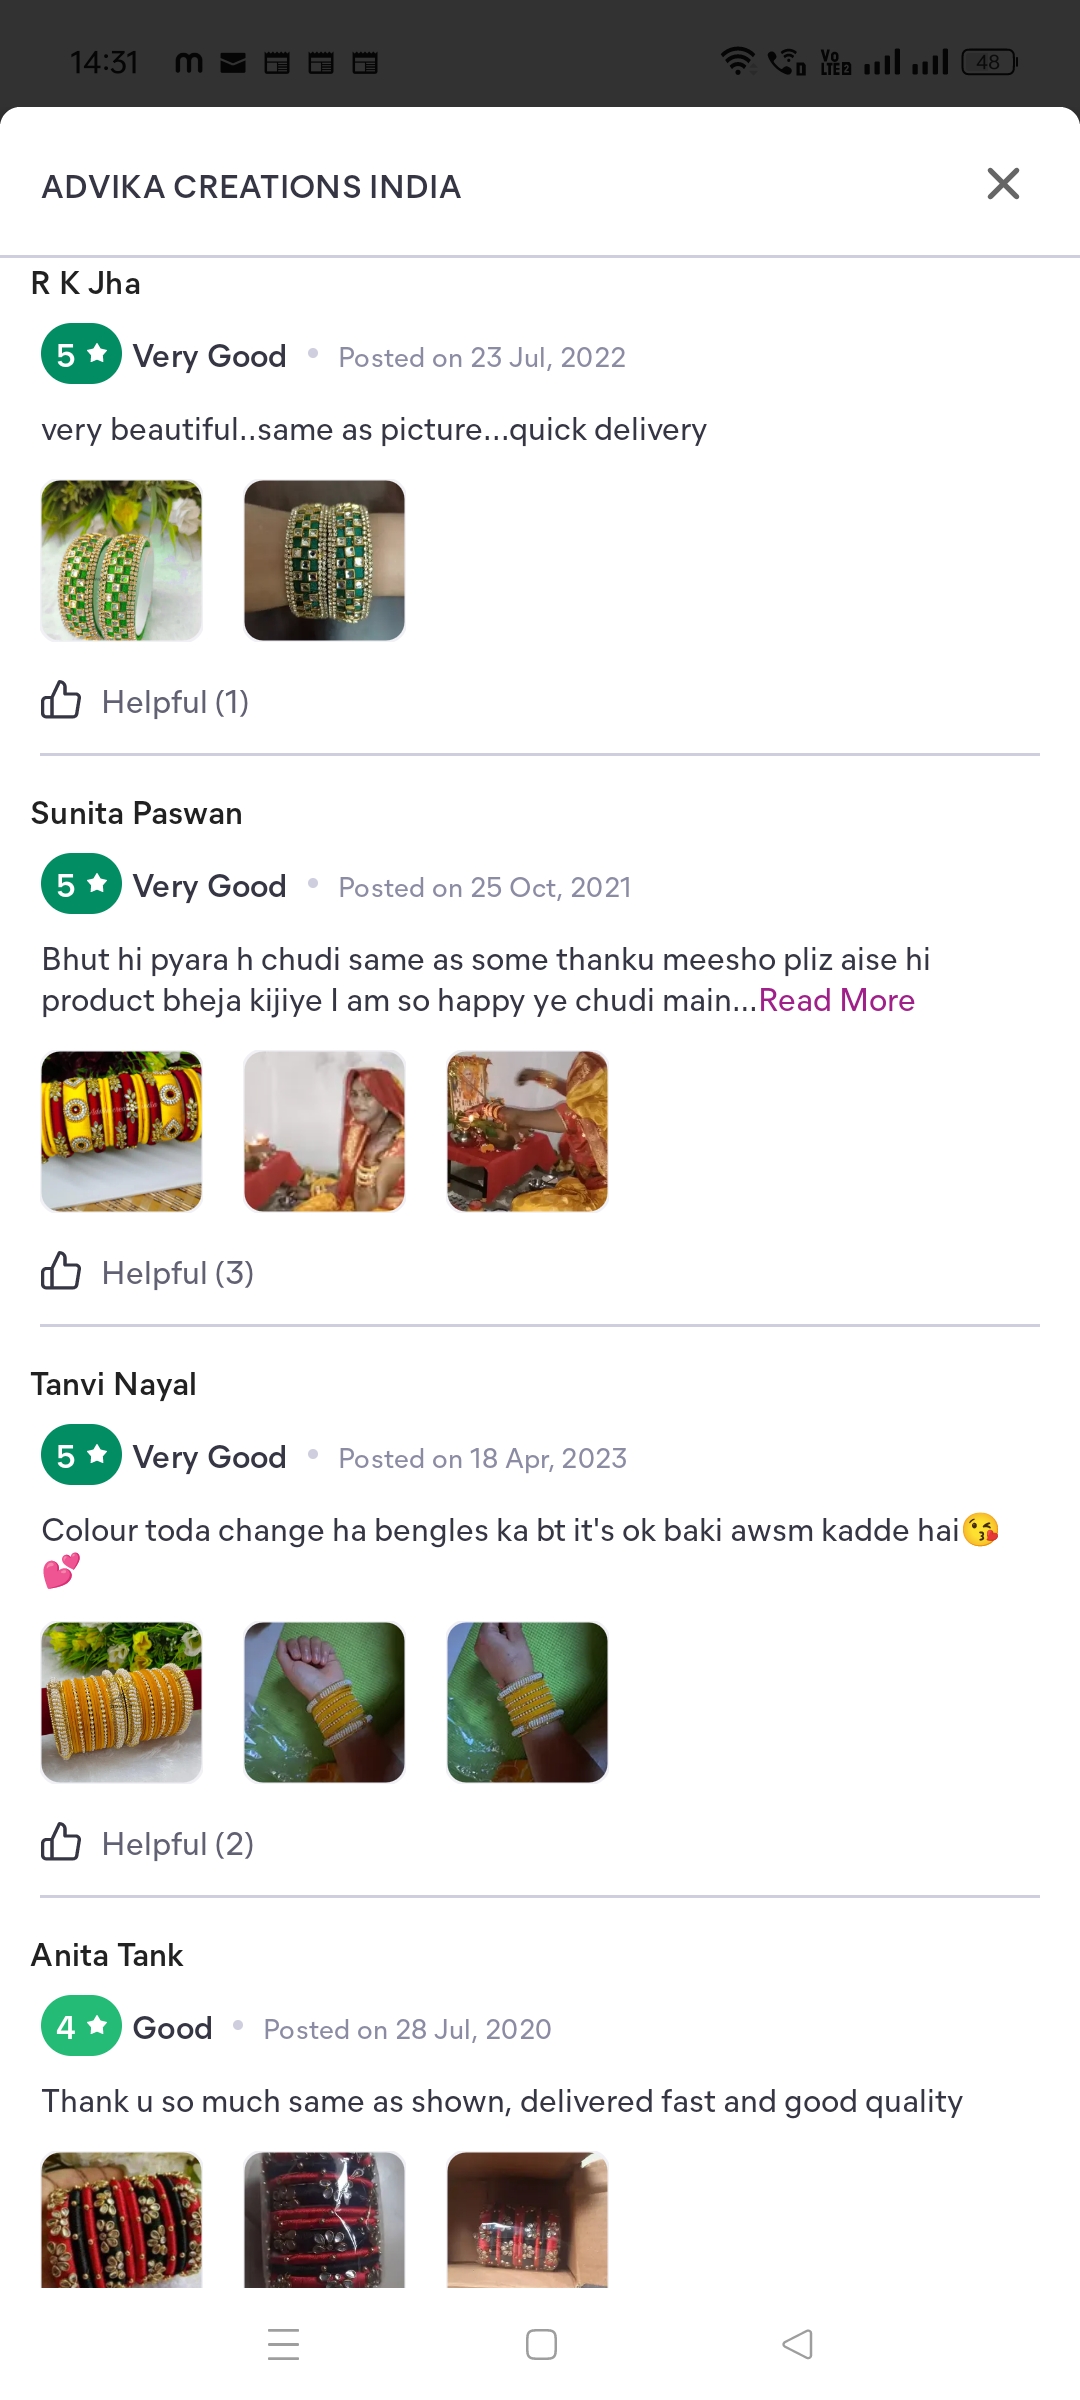View yellow and red bangles product photo
The height and width of the screenshot is (2400, 1080).
click(x=122, y=1131)
